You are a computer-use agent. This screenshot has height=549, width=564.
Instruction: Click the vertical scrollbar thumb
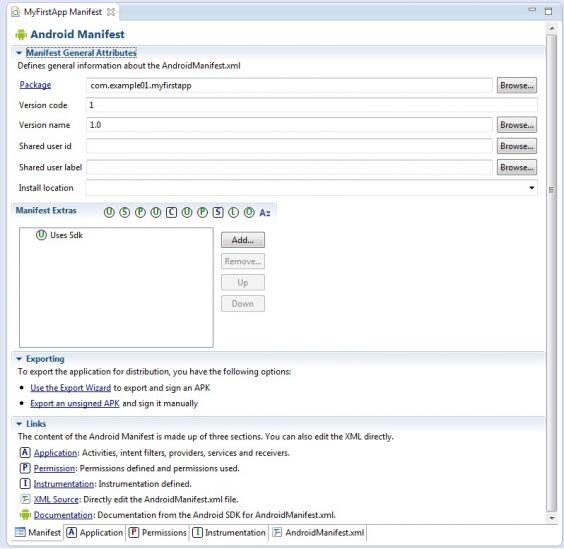point(551,272)
